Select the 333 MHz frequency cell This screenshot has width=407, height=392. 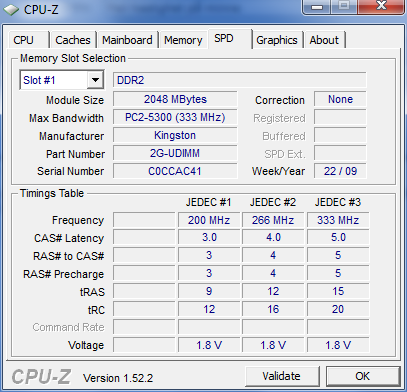pos(338,220)
